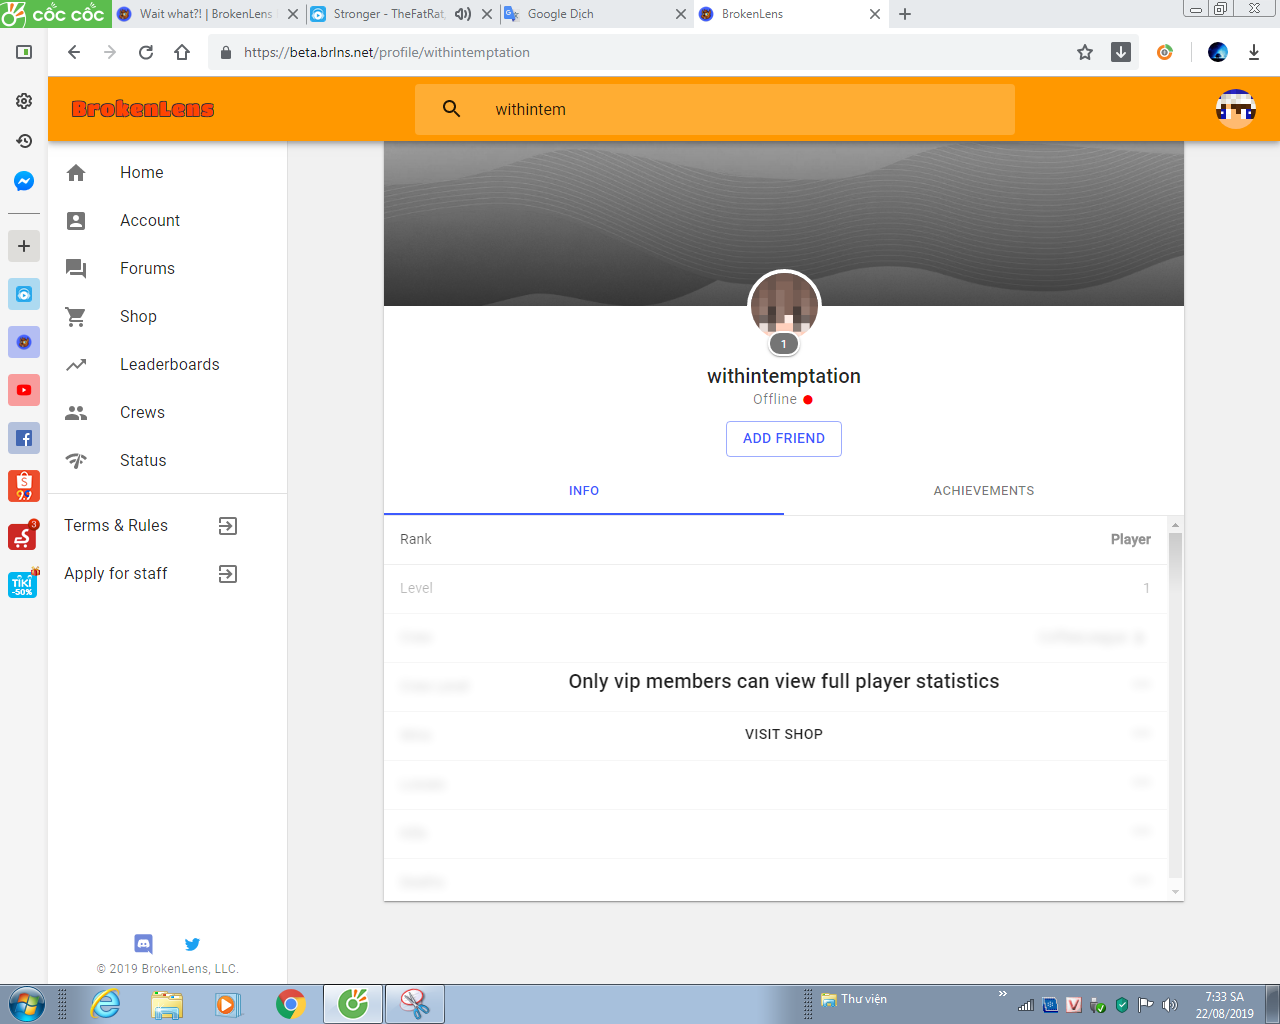The height and width of the screenshot is (1024, 1280).
Task: Reload the page with refresh icon
Action: click(146, 52)
